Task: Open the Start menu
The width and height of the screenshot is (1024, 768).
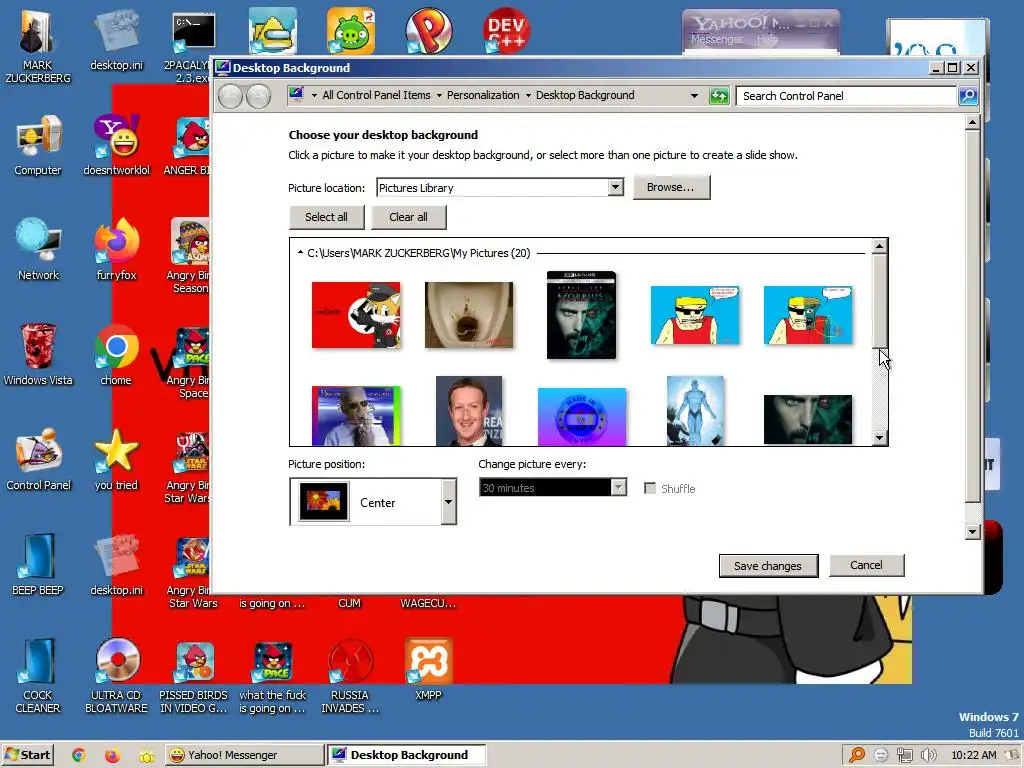Action: click(27, 755)
